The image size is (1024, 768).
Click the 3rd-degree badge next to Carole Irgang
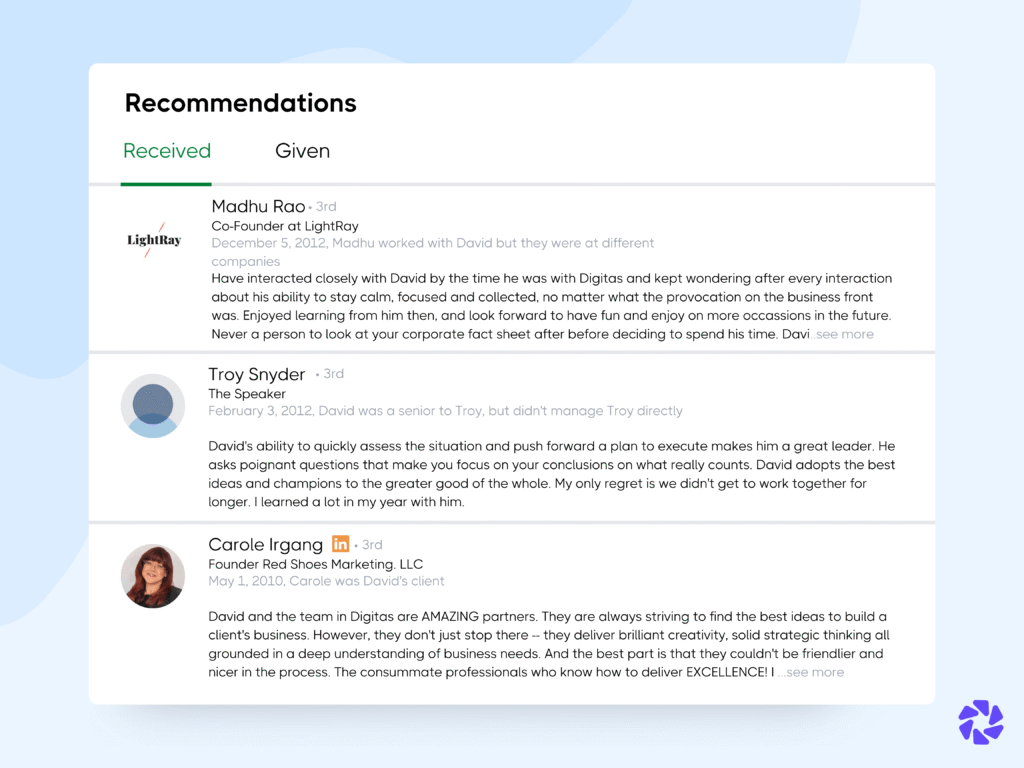coord(371,544)
